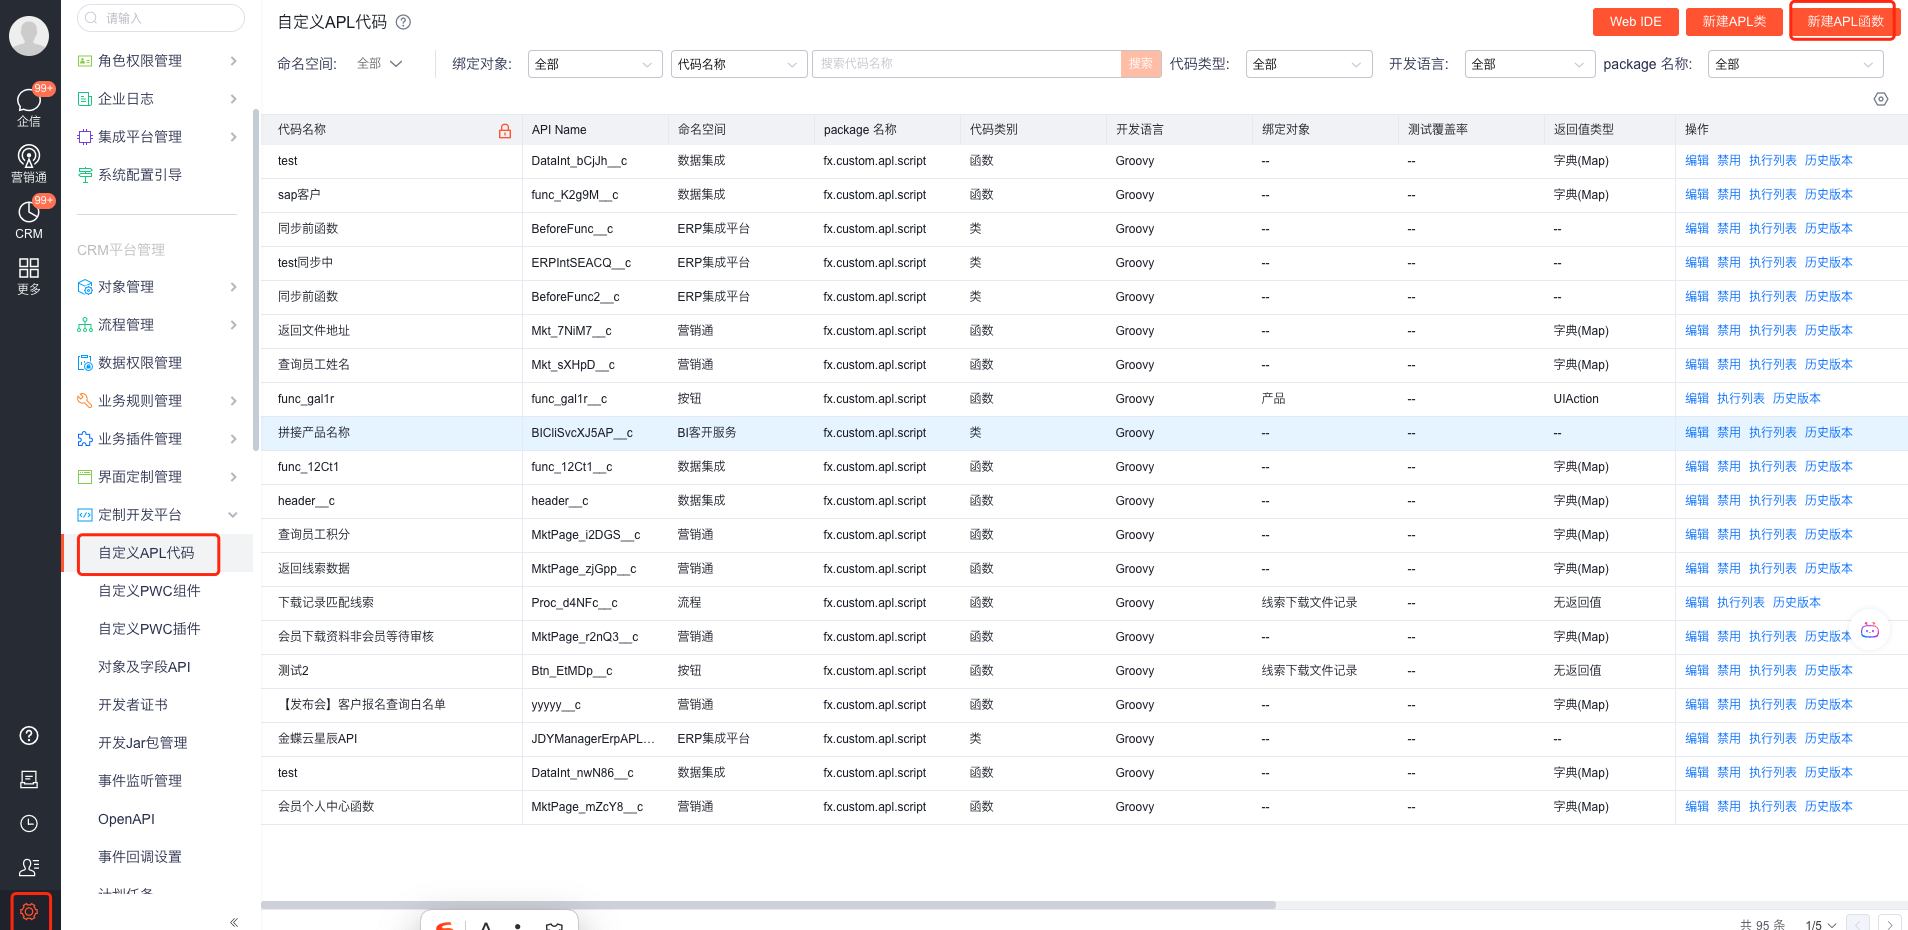Click the horizontal table scrollbar
Image resolution: width=1908 pixels, height=930 pixels.
(768, 905)
